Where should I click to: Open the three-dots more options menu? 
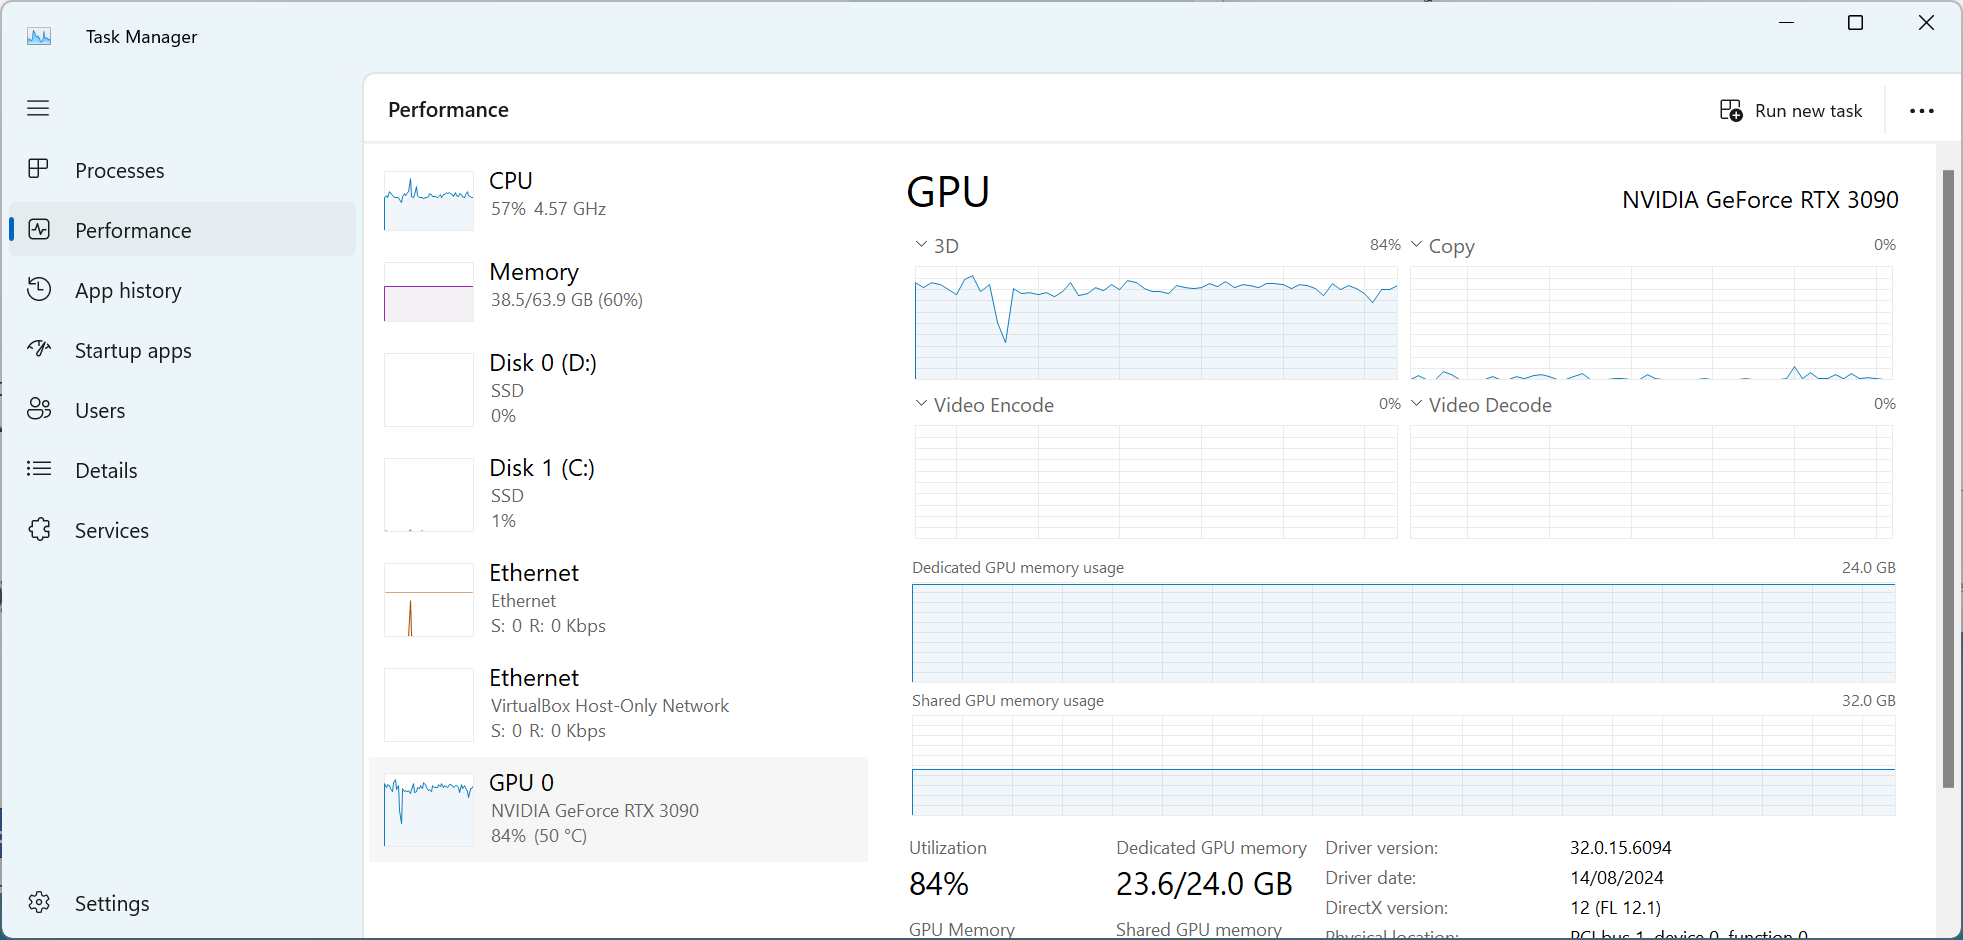click(1921, 111)
